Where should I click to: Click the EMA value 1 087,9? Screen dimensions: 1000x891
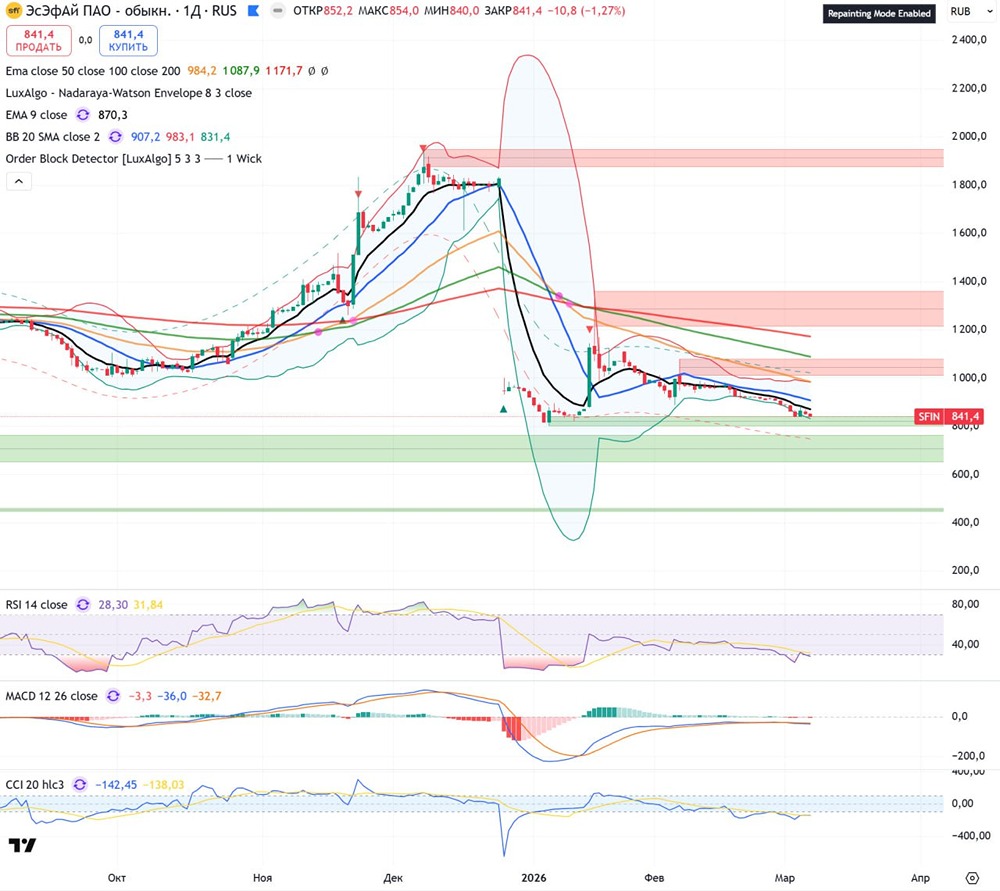point(241,71)
